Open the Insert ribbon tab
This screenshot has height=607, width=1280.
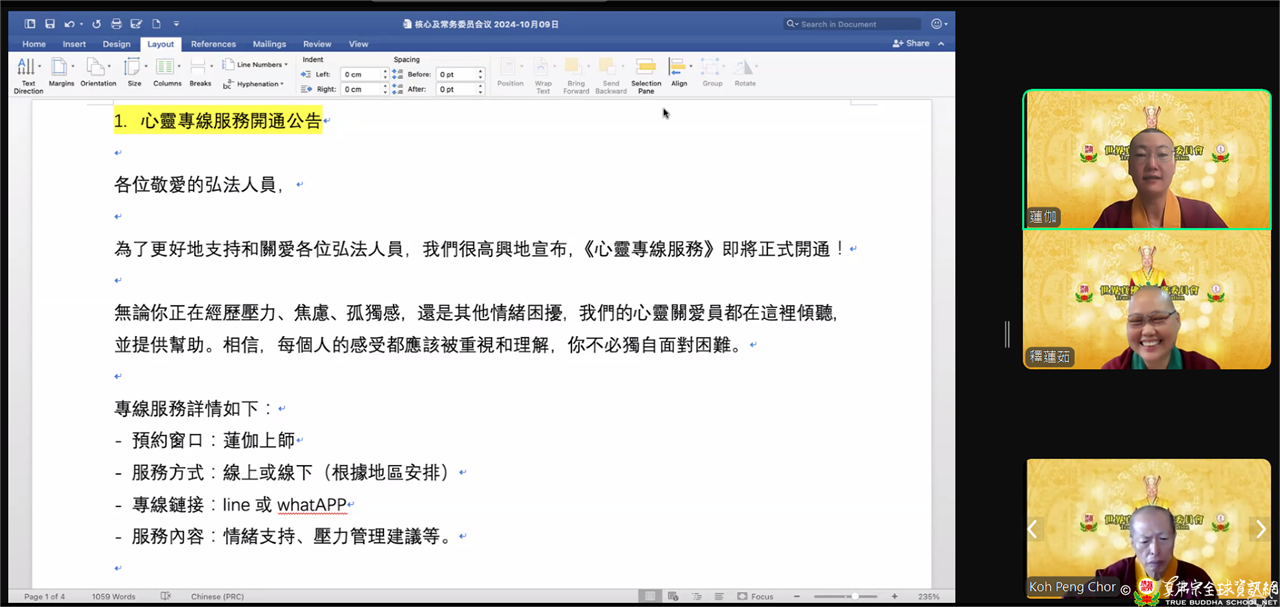coord(74,44)
